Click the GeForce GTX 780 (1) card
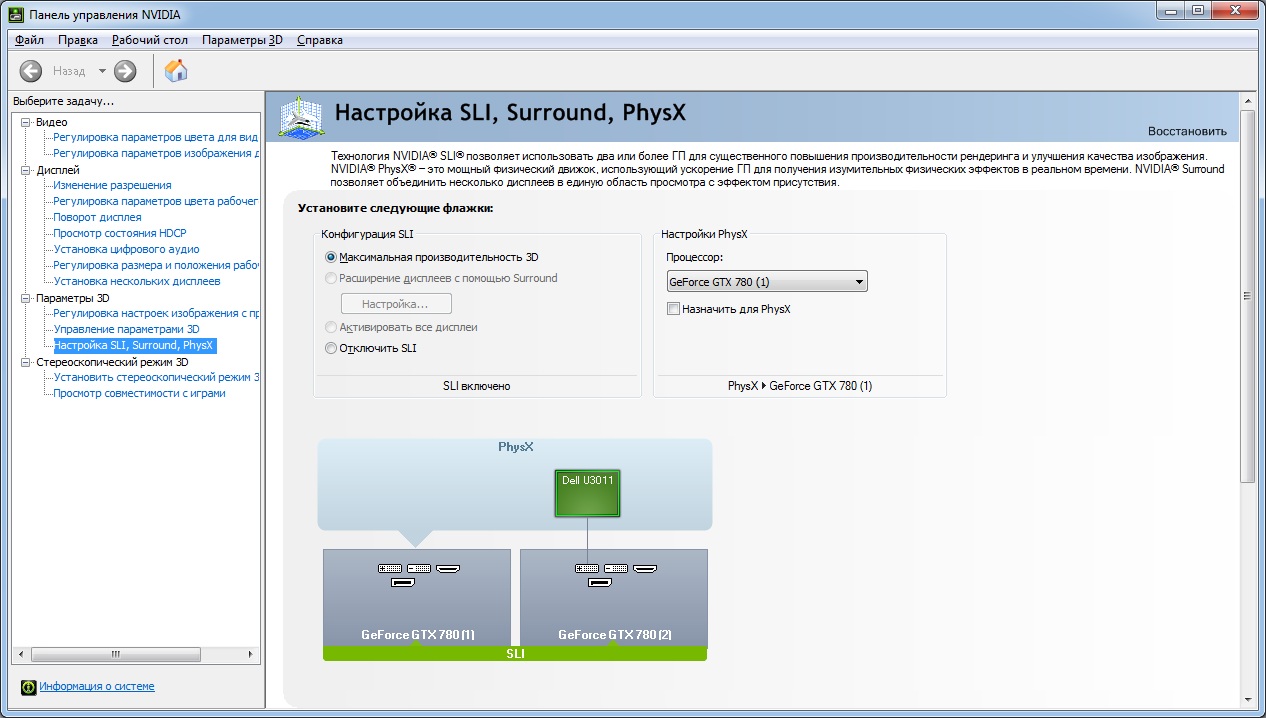Screen dimensions: 1266x718 pos(417,598)
